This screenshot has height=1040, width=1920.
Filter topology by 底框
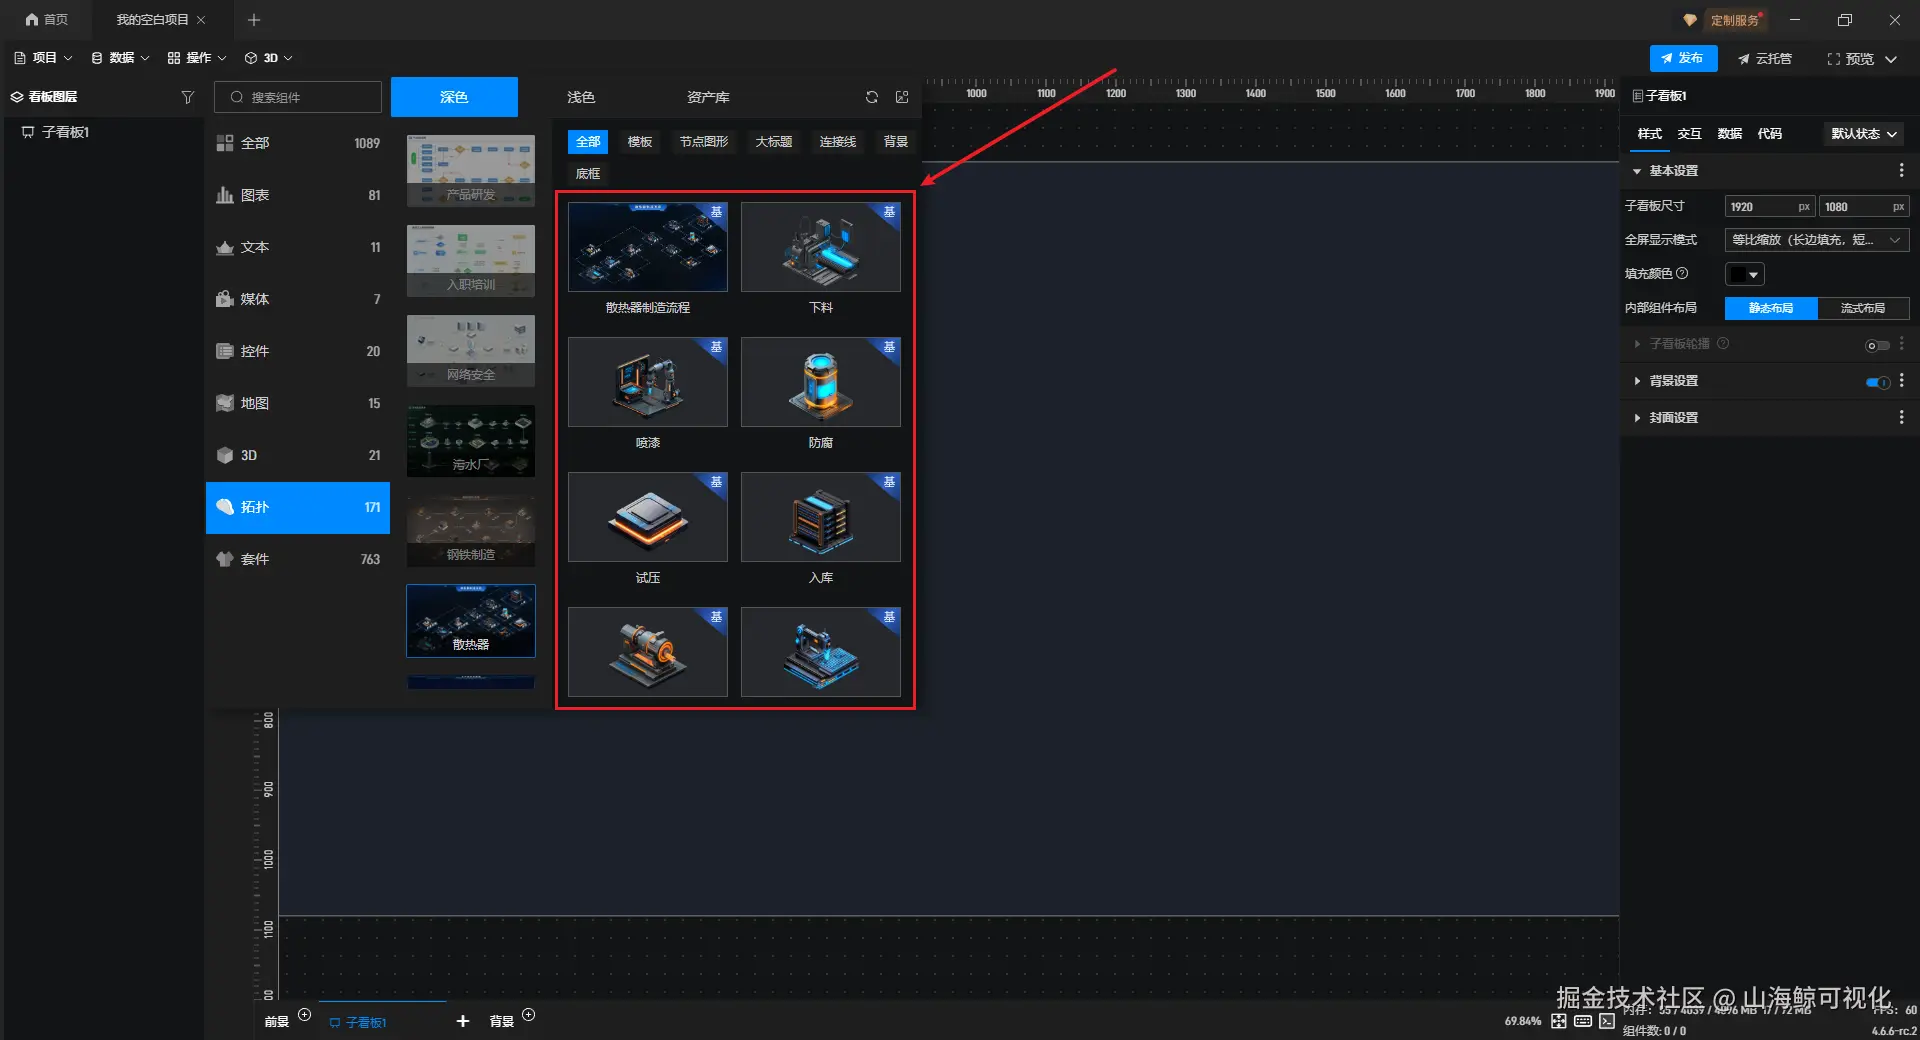588,174
